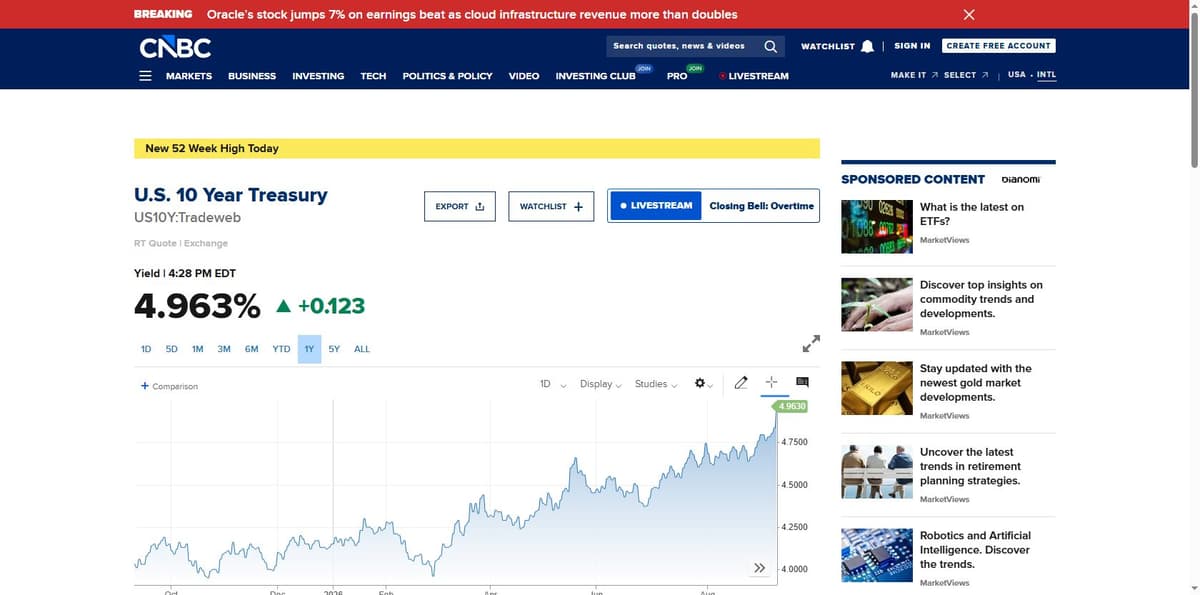Click the watchlist bell icon
This screenshot has width=1200, height=595.
pyautogui.click(x=867, y=46)
